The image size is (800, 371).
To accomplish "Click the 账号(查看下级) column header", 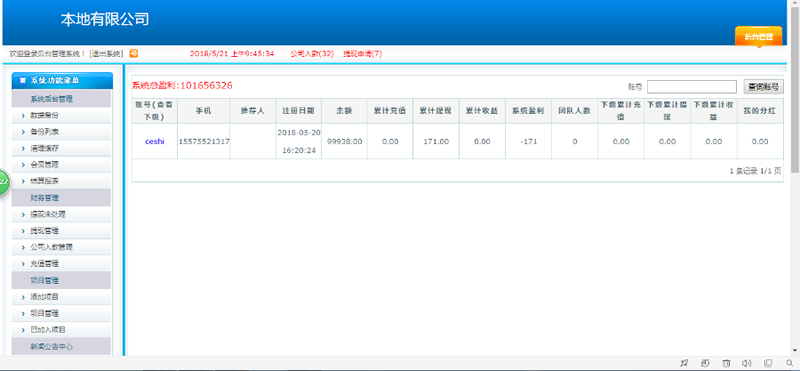I will tap(155, 110).
